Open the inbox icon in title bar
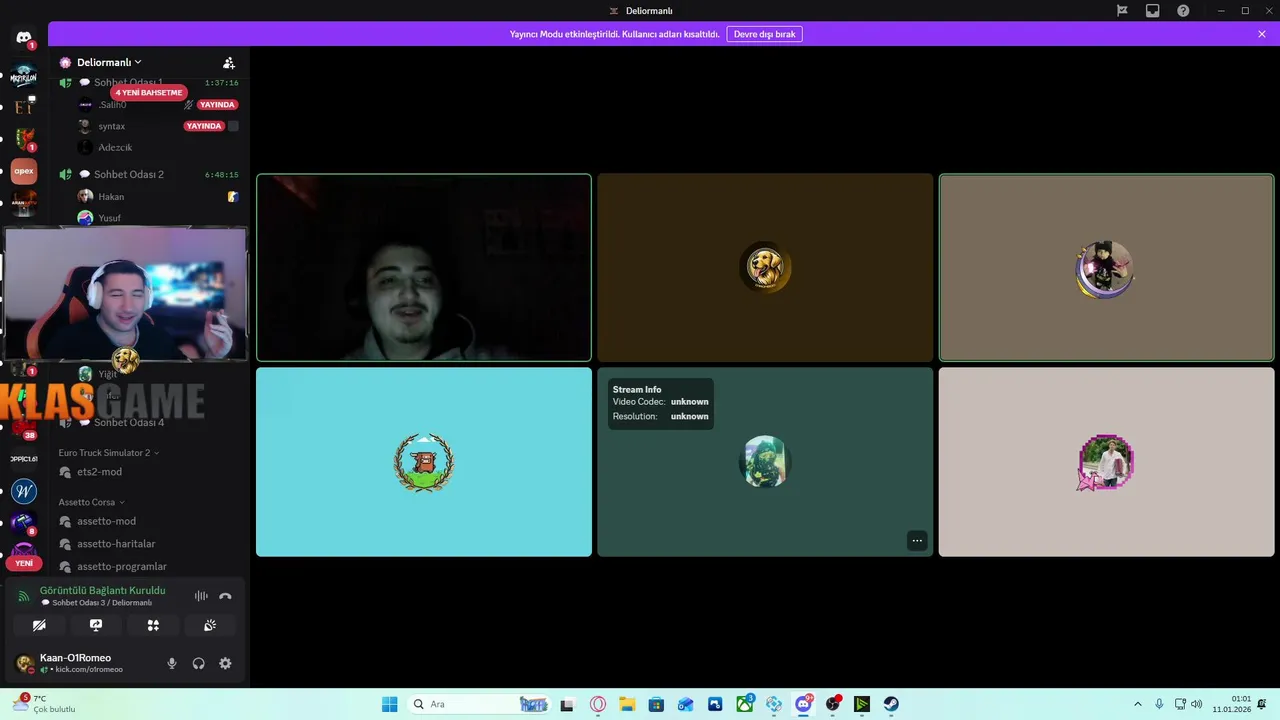1280x720 pixels. click(1153, 11)
